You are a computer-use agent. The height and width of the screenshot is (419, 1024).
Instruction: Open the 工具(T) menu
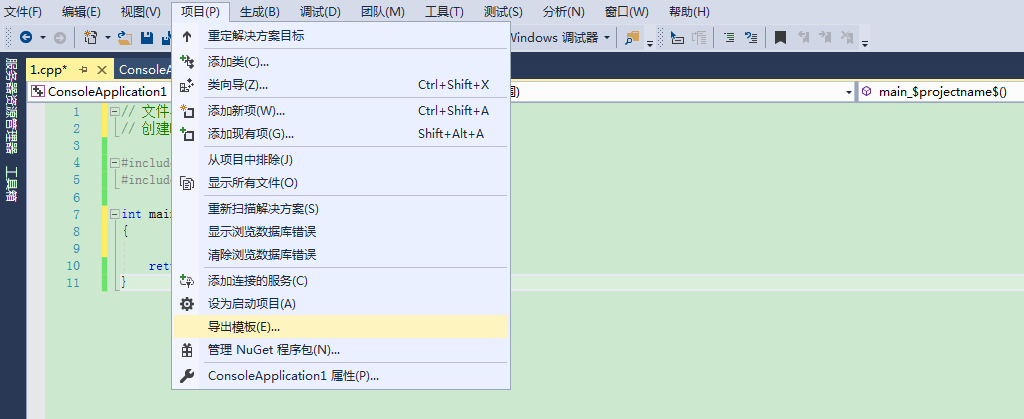444,12
